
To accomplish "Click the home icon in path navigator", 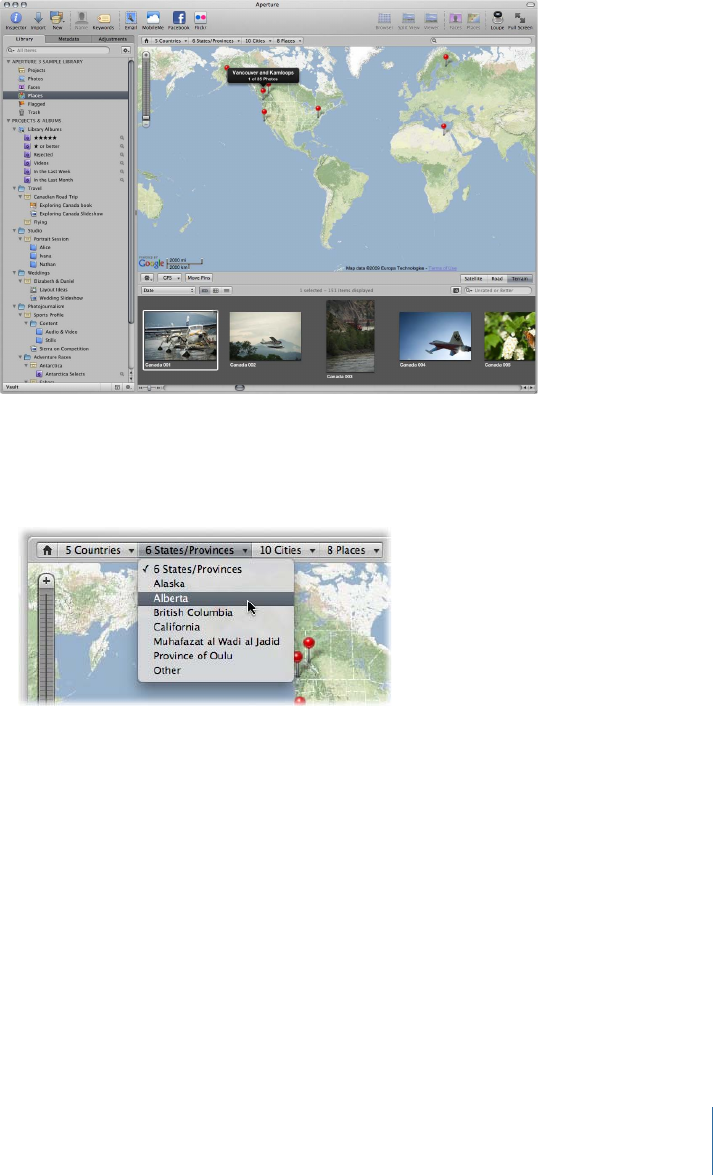I will coord(146,40).
